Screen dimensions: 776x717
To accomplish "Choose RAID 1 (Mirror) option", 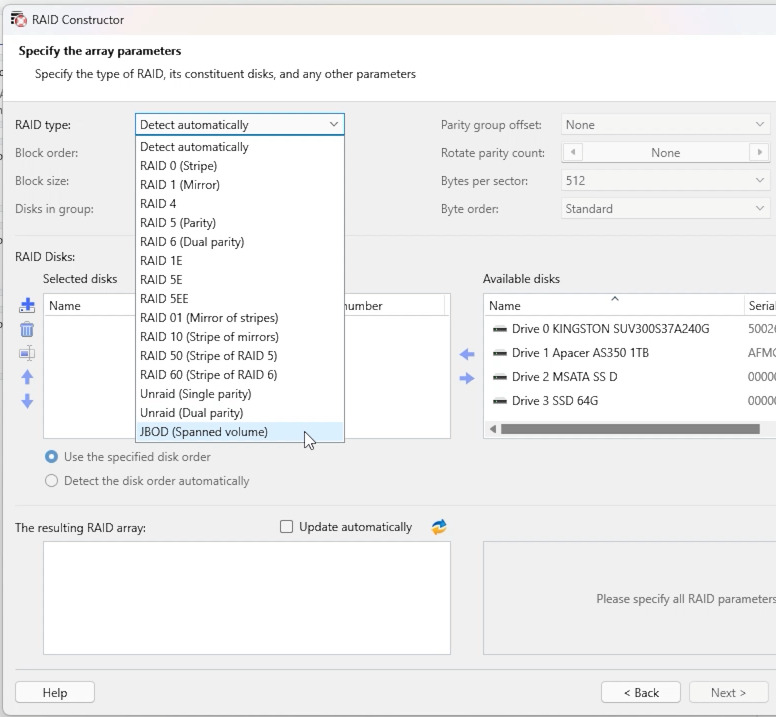I will tap(240, 185).
